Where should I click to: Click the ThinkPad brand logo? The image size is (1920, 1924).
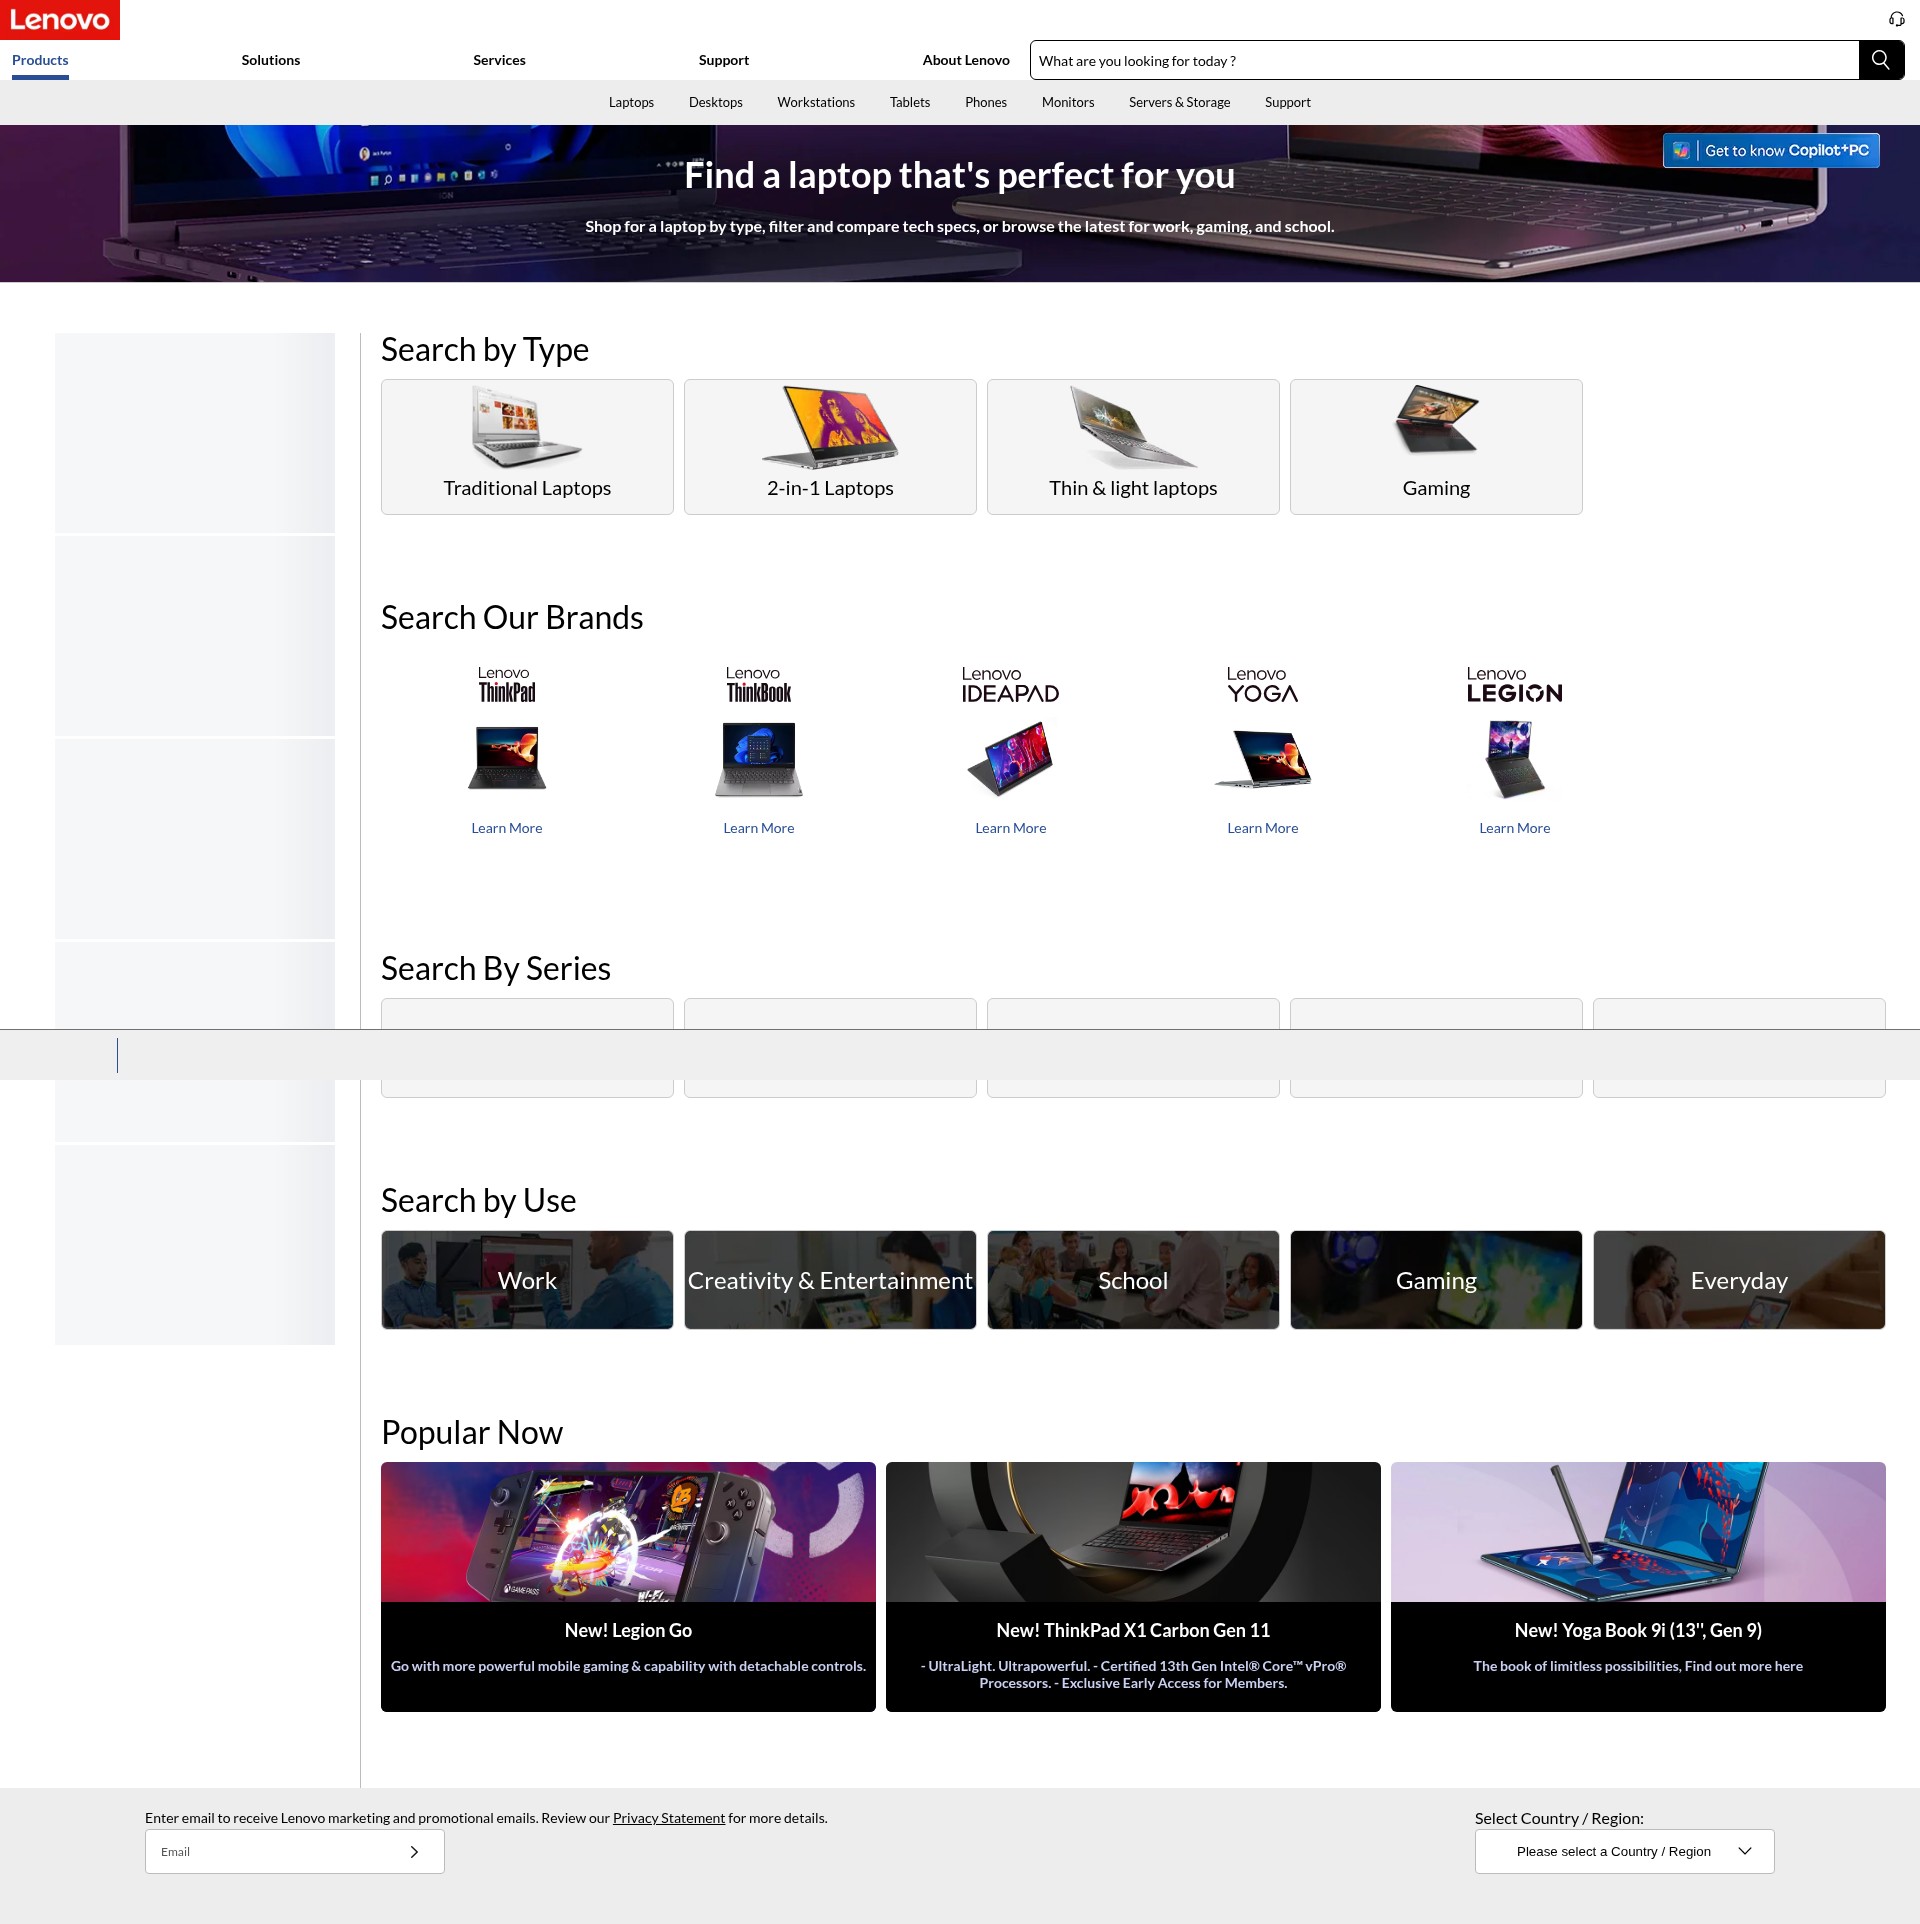pyautogui.click(x=506, y=685)
